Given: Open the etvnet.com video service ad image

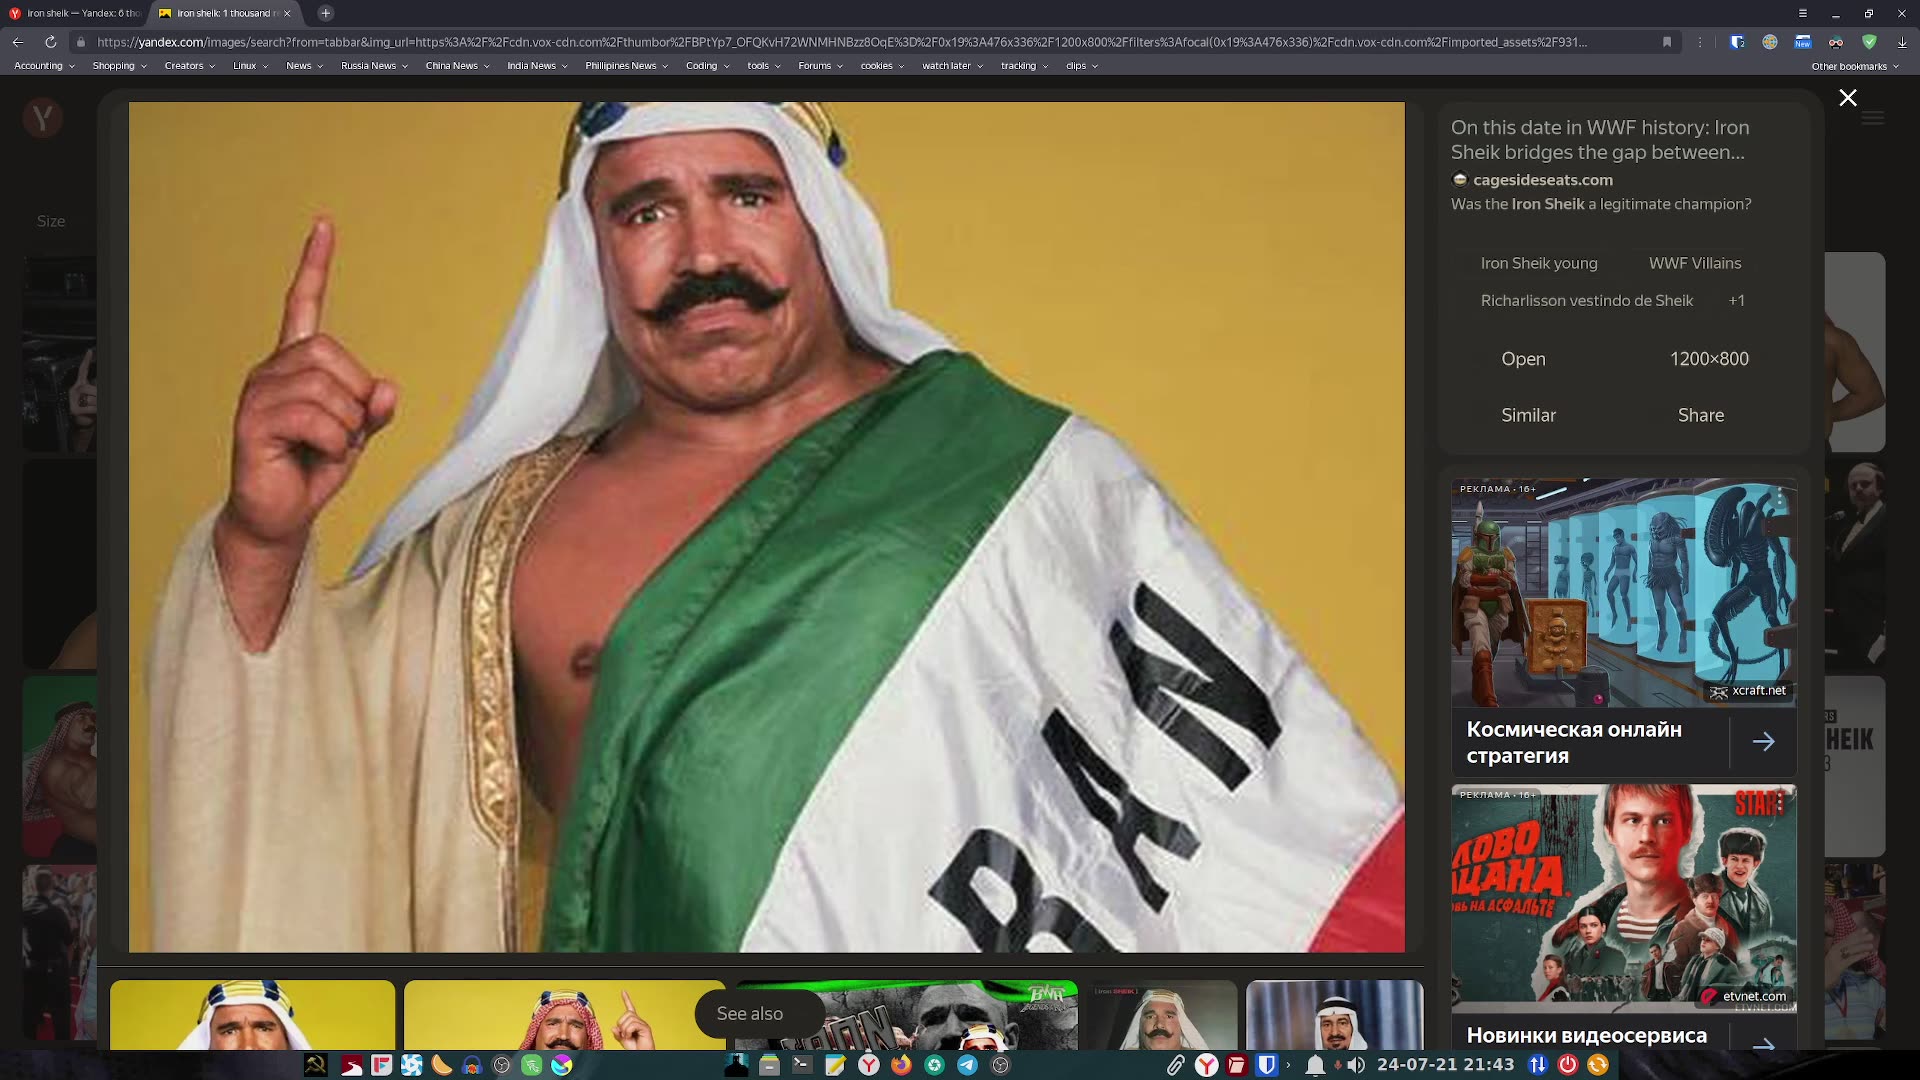Looking at the screenshot, I should click(x=1624, y=899).
